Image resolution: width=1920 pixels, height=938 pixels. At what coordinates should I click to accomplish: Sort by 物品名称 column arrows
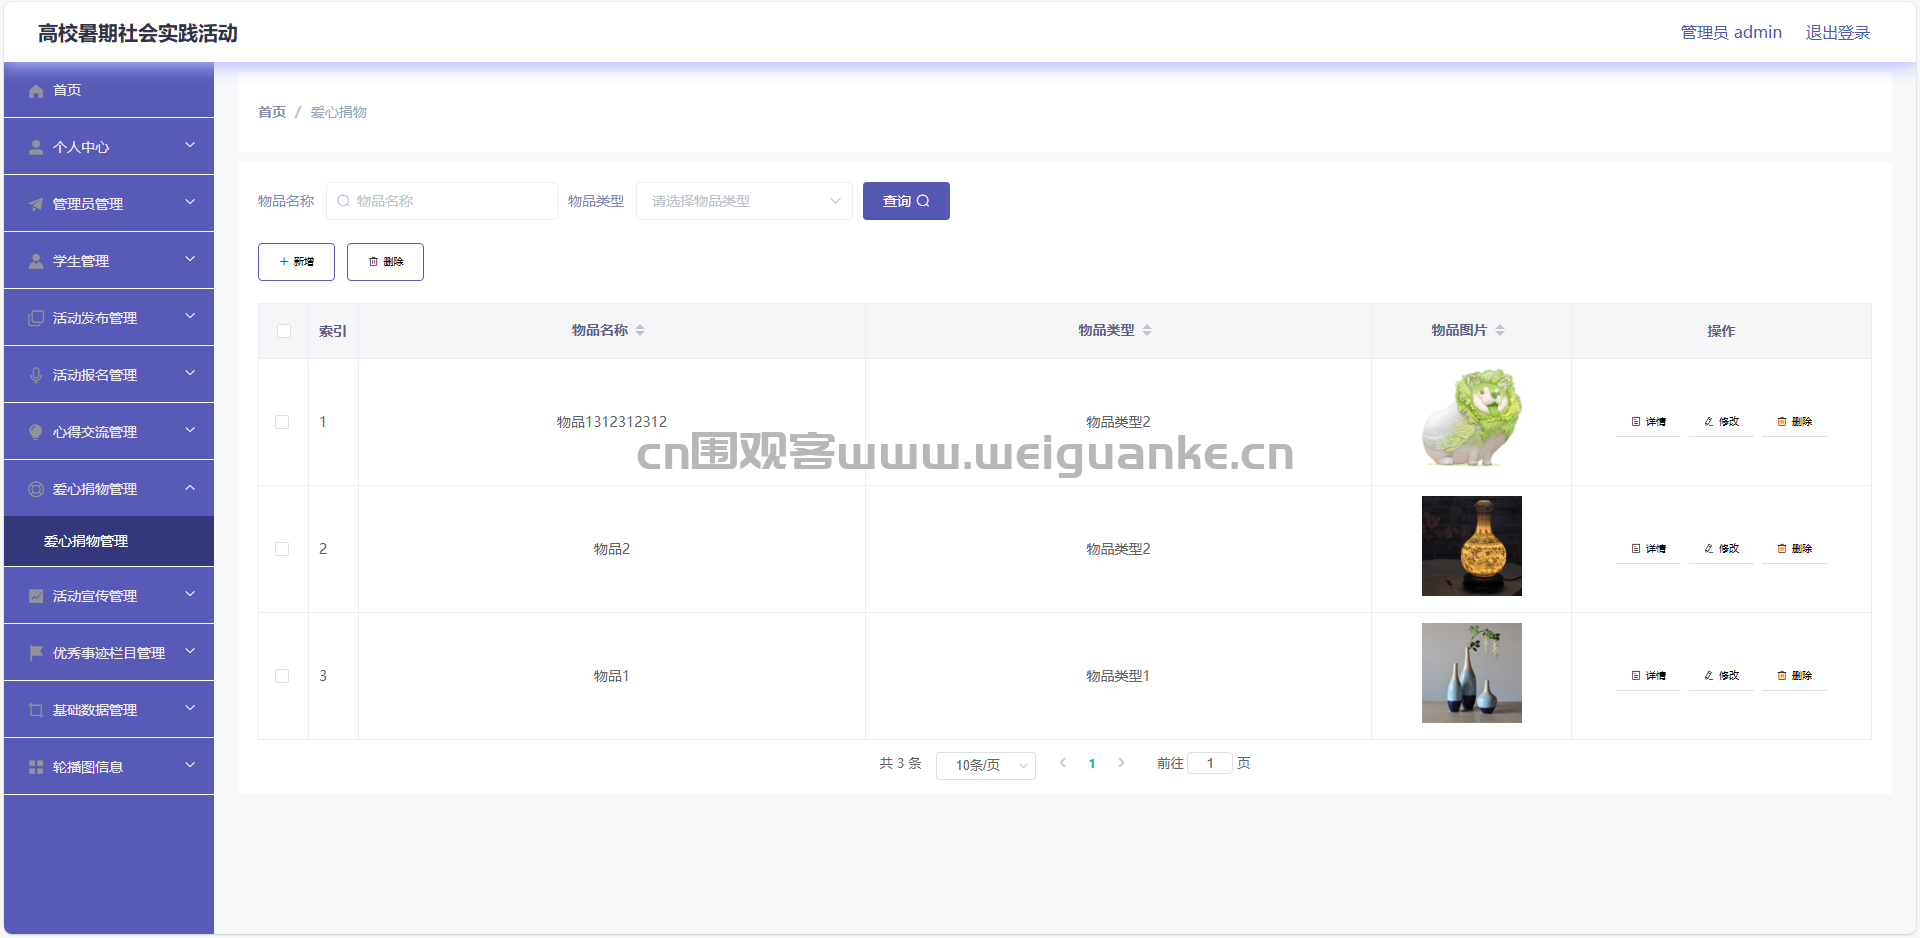click(640, 331)
